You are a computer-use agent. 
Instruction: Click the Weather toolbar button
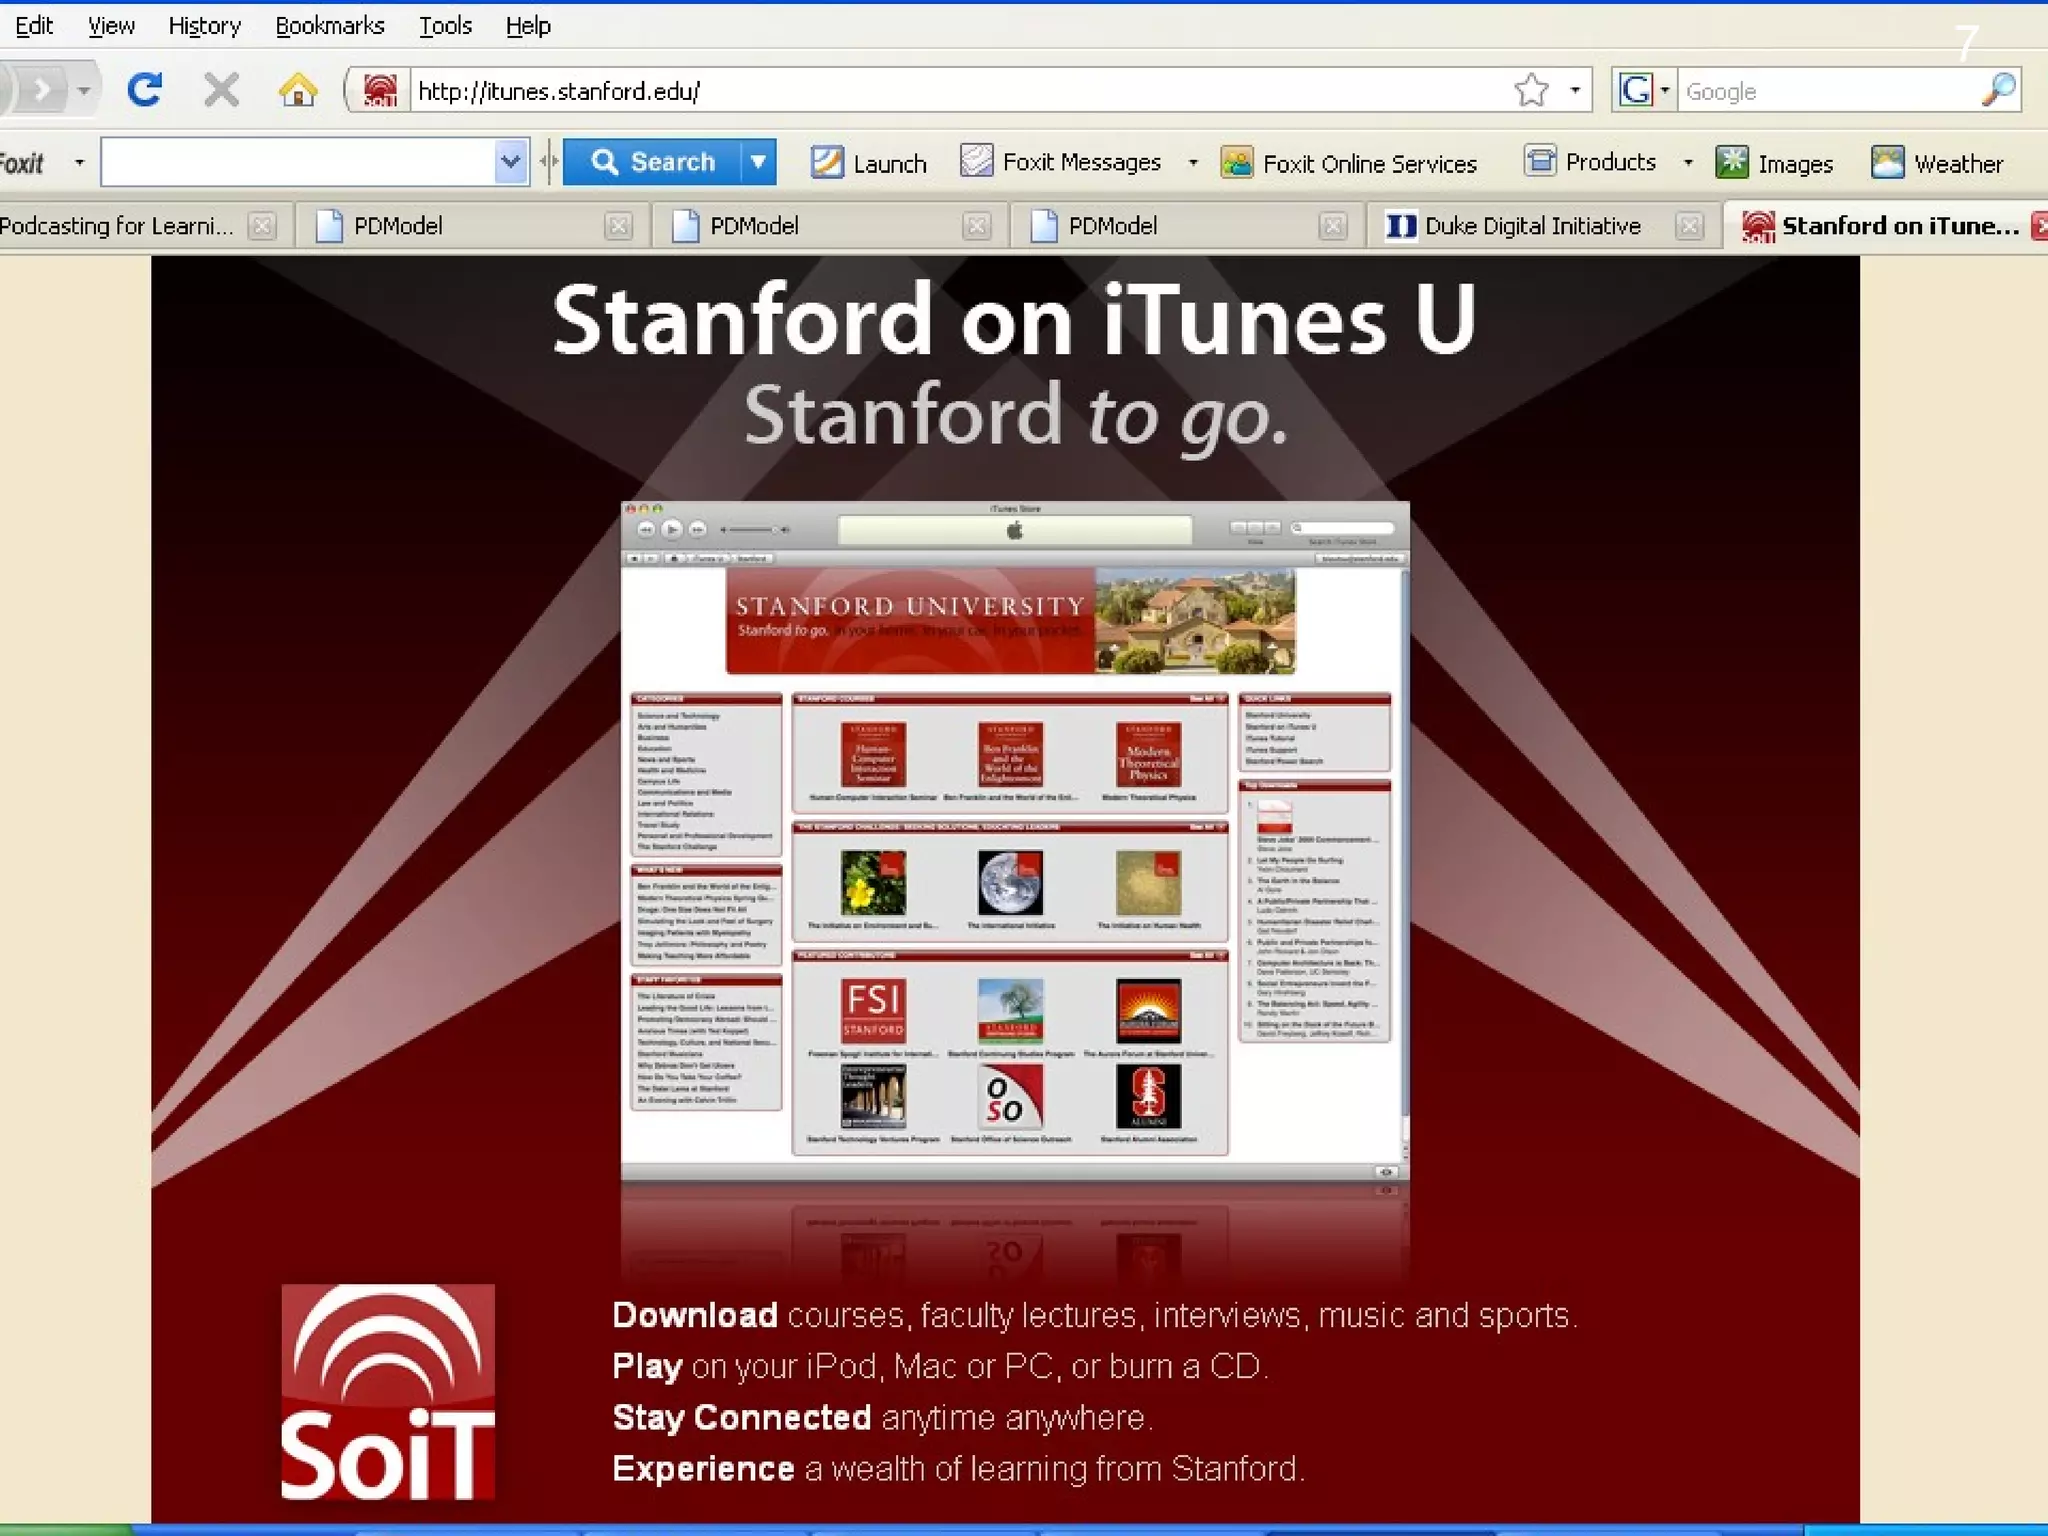(x=1937, y=162)
